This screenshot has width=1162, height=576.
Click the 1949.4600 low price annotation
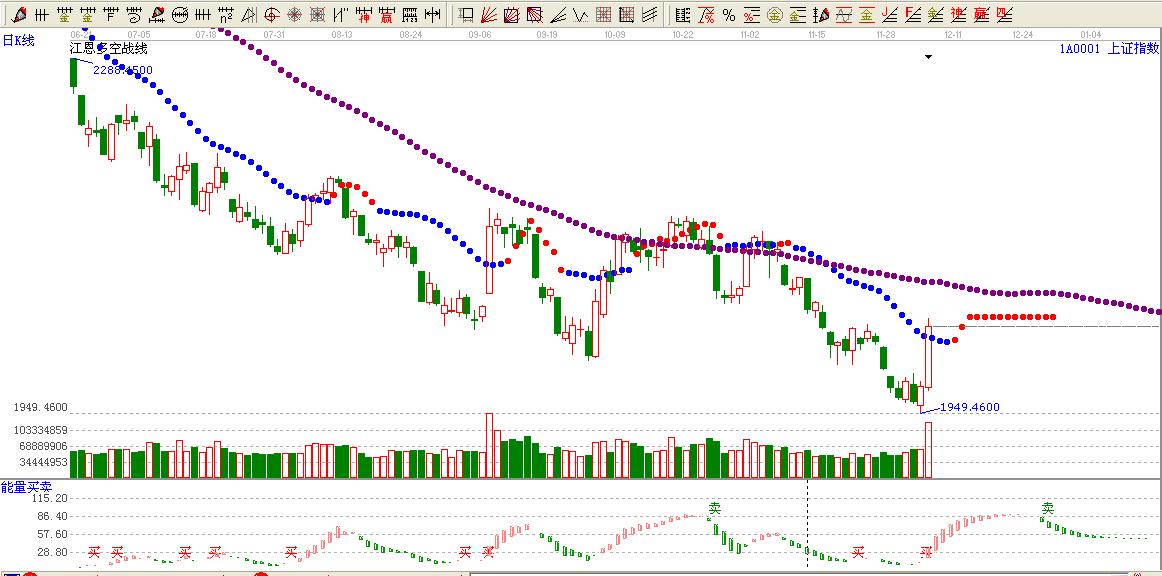point(969,407)
